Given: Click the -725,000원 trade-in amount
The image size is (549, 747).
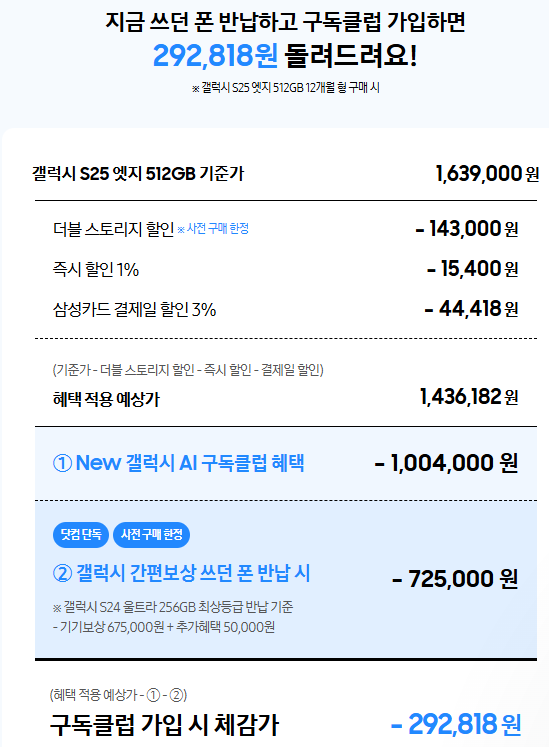Looking at the screenshot, I should [455, 579].
